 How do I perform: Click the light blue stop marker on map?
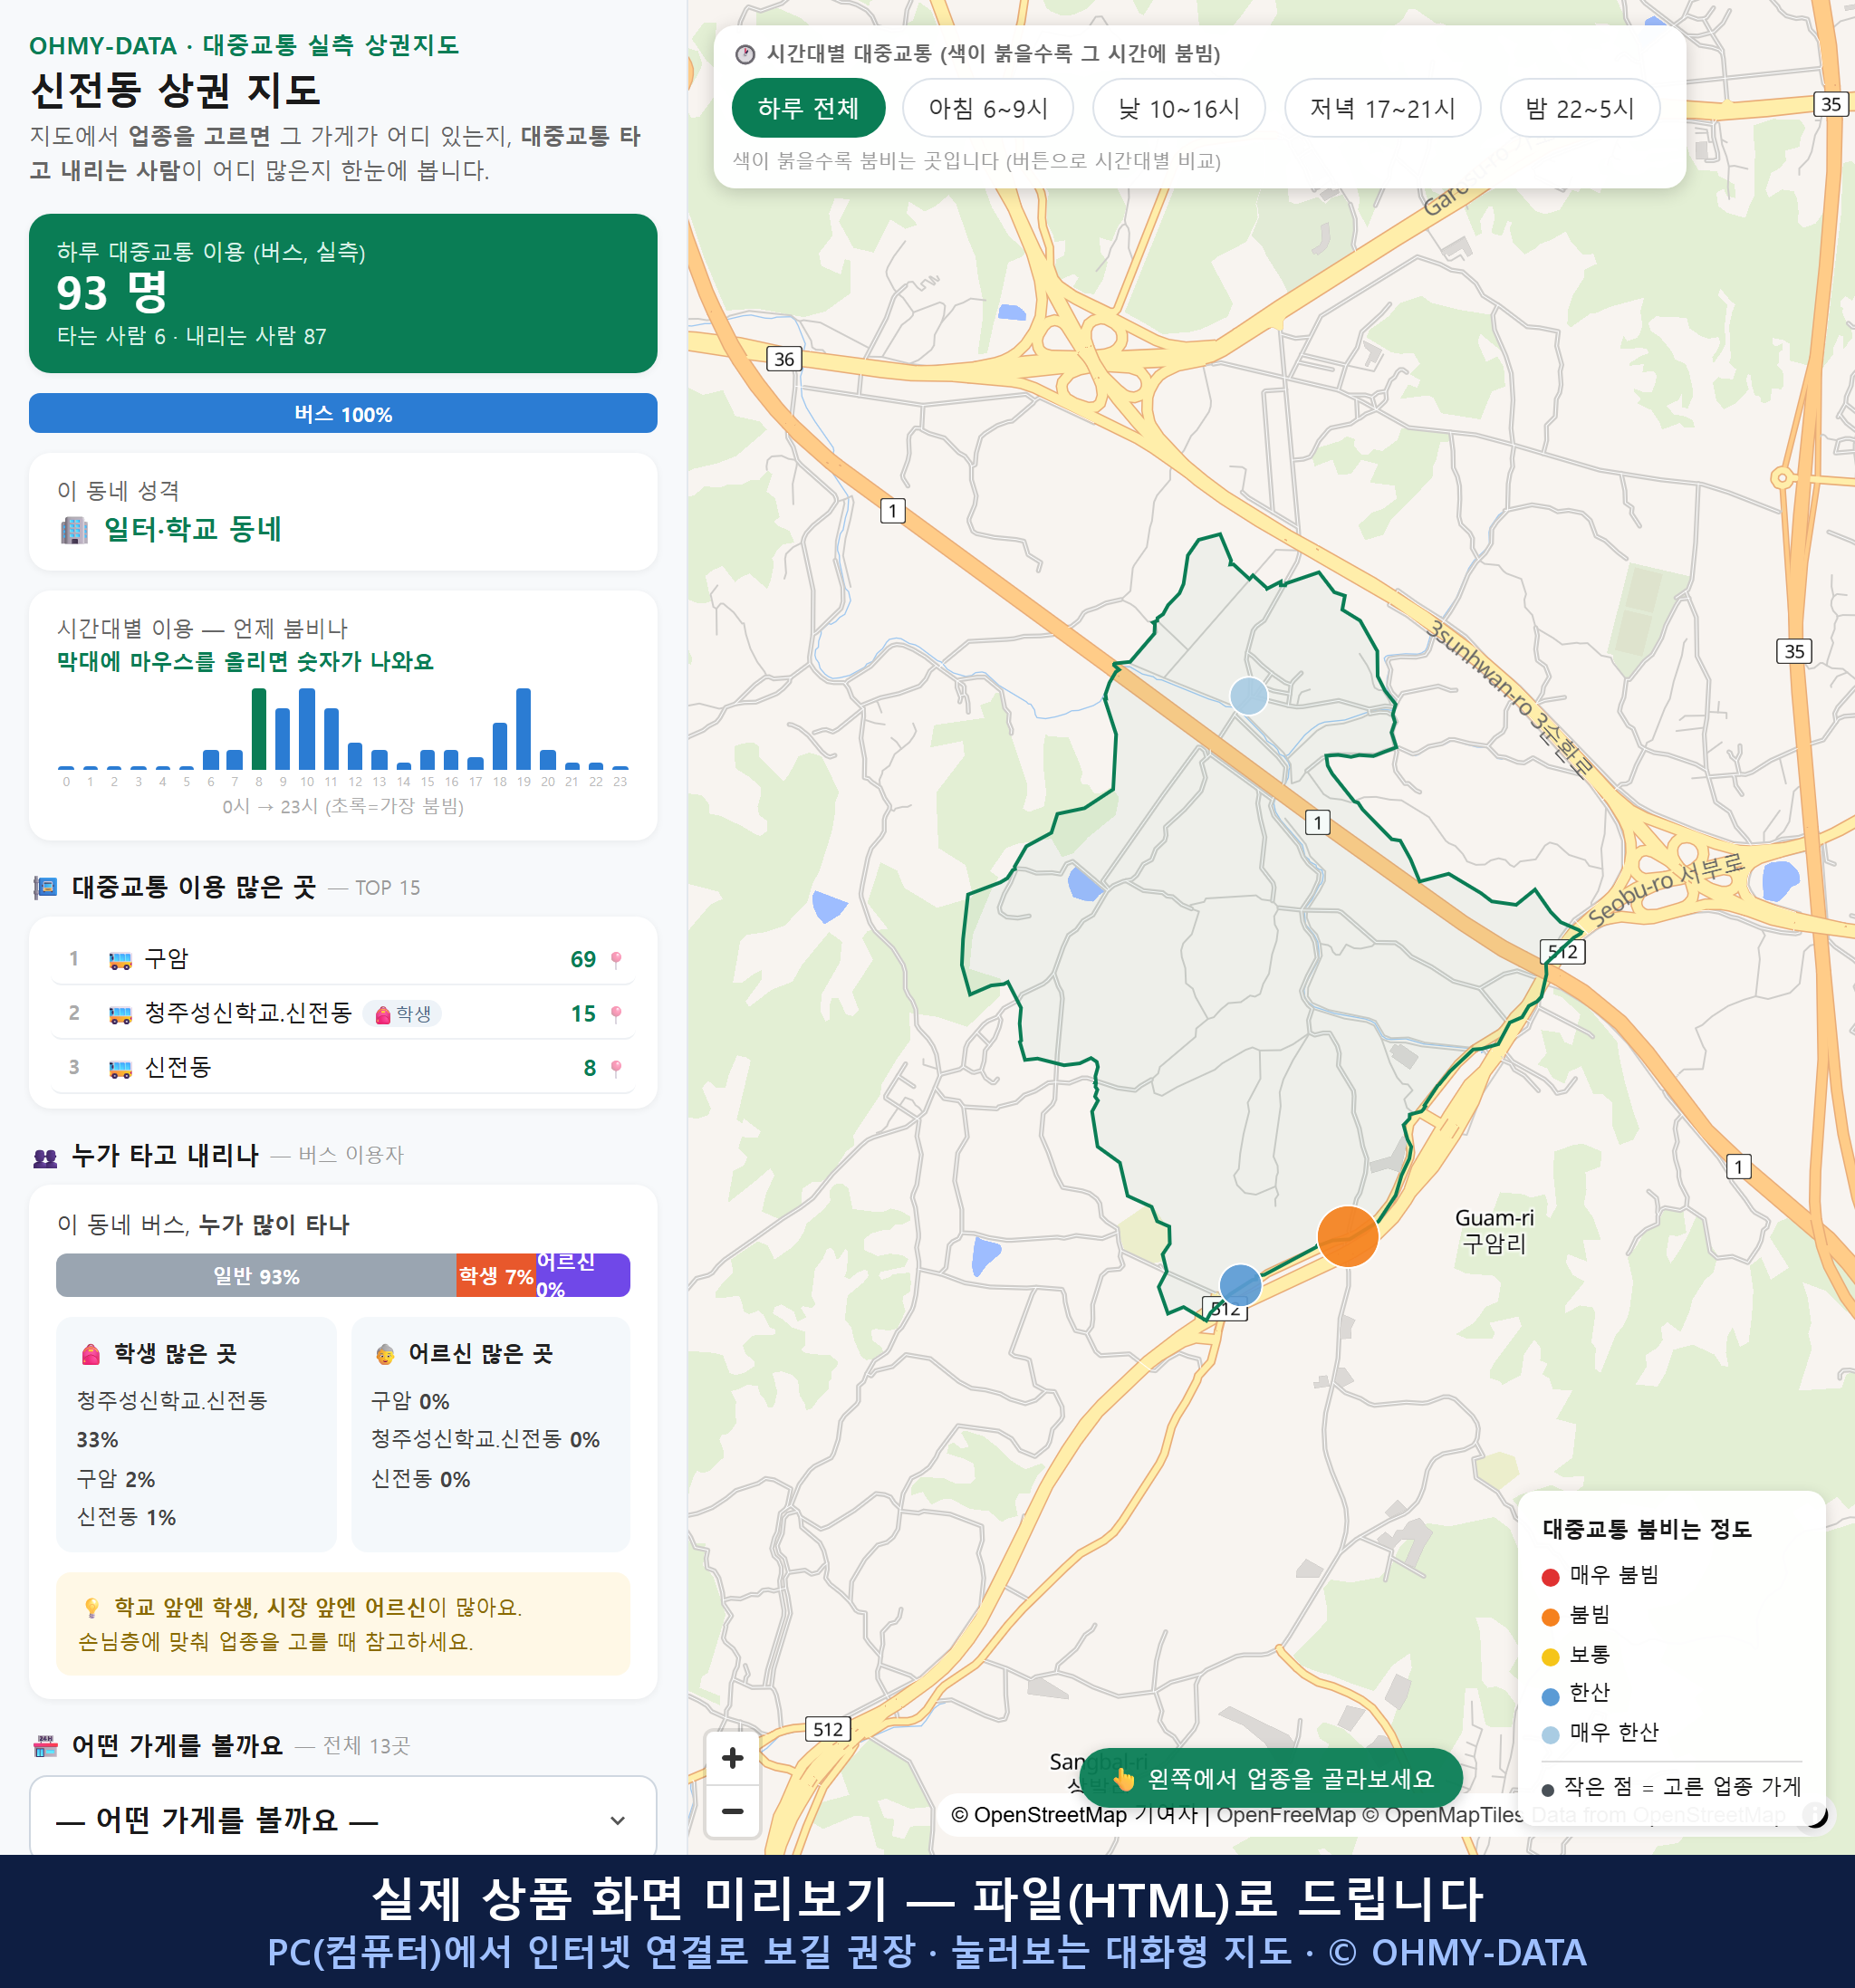pyautogui.click(x=1248, y=695)
